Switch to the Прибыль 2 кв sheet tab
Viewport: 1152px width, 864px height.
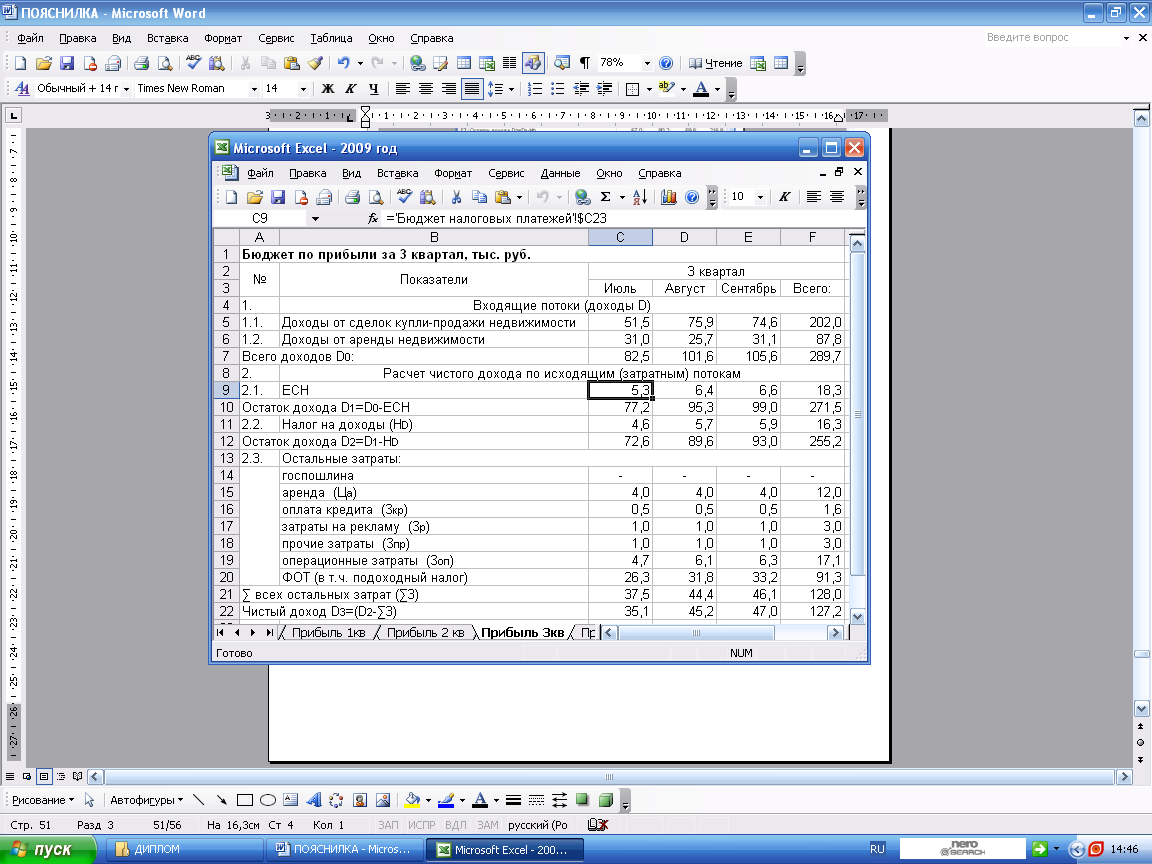pyautogui.click(x=426, y=633)
